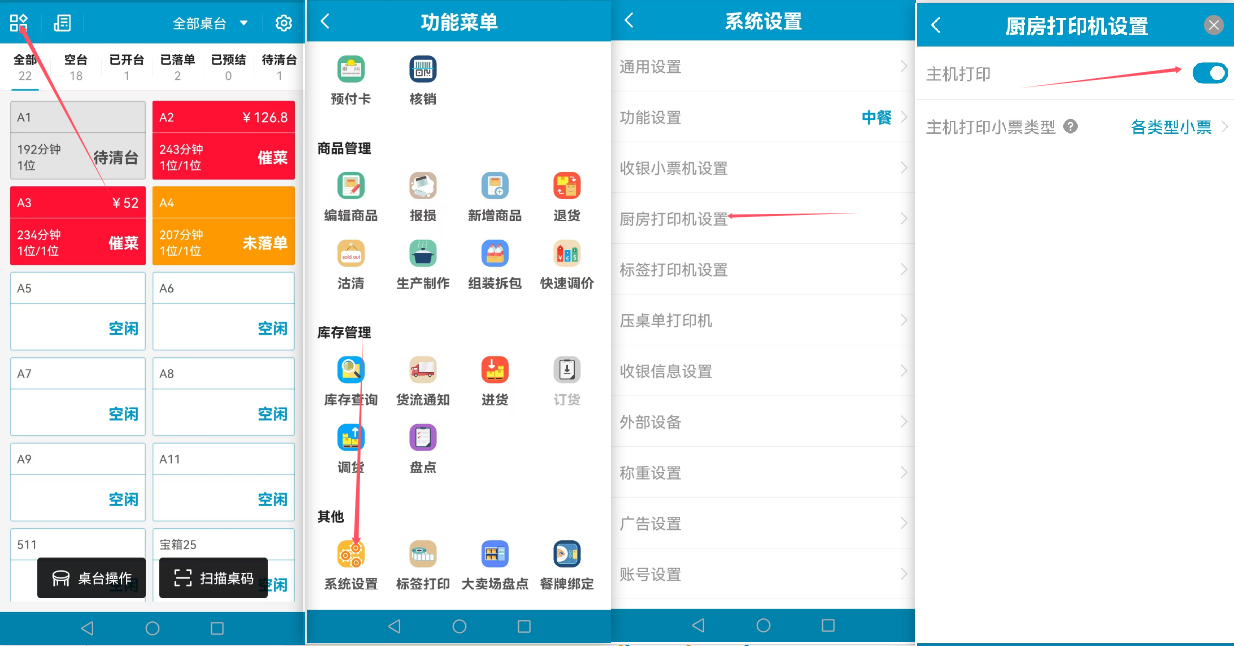Image resolution: width=1234 pixels, height=646 pixels.
Task: Open 压桌单打印机 row
Action: tap(763, 320)
